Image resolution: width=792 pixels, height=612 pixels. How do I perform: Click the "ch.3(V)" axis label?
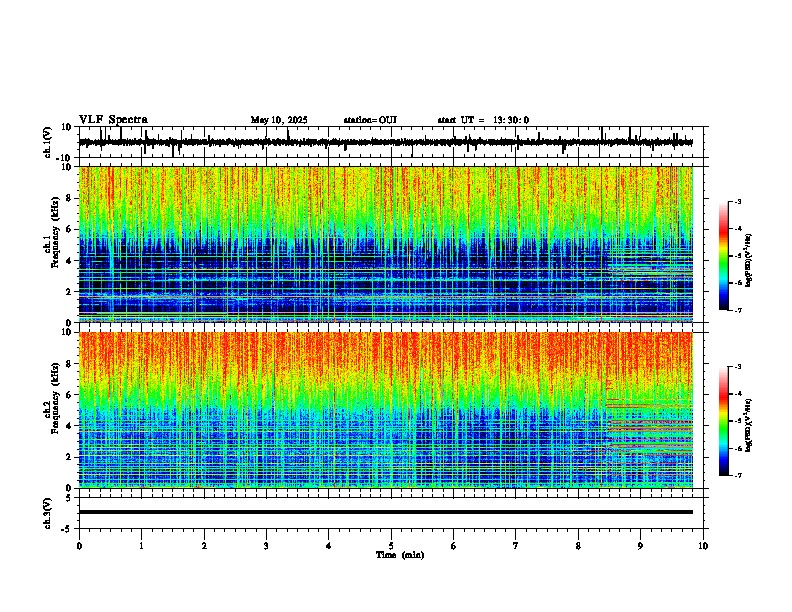click(48, 514)
